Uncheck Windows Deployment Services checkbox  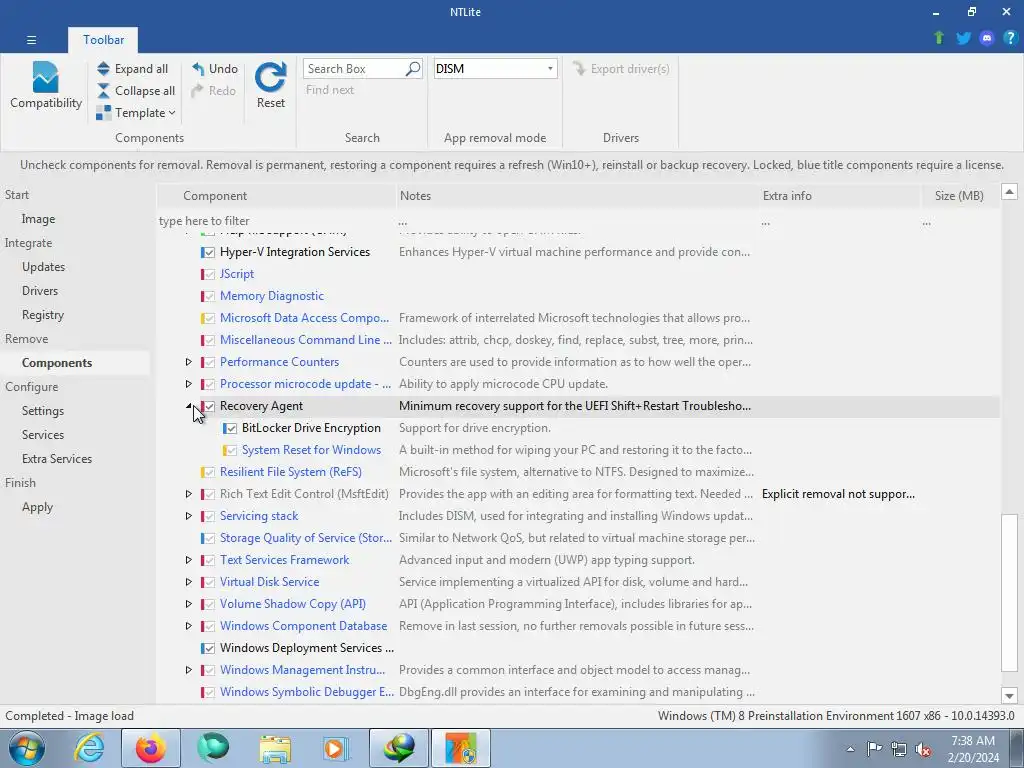coord(209,648)
